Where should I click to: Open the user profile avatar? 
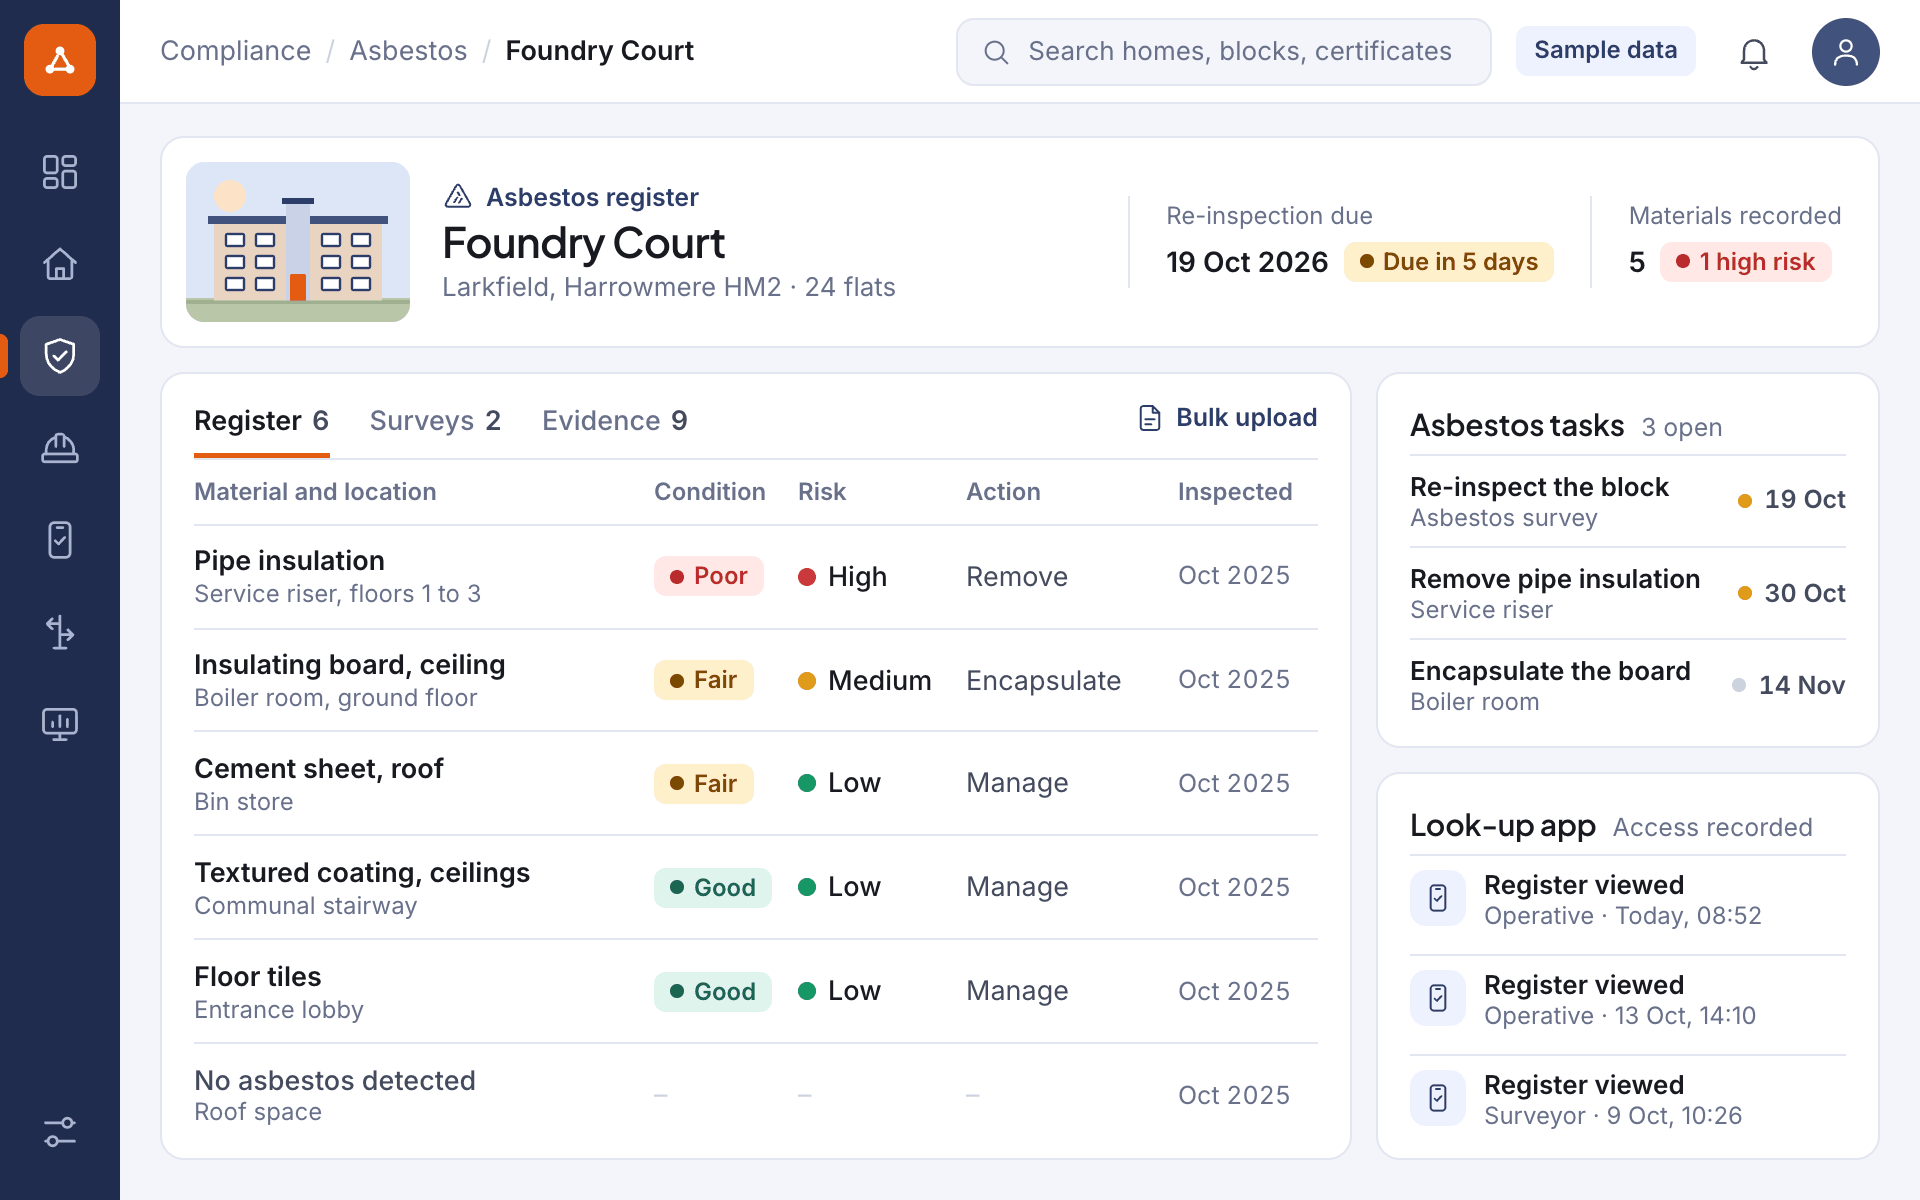click(x=1846, y=52)
